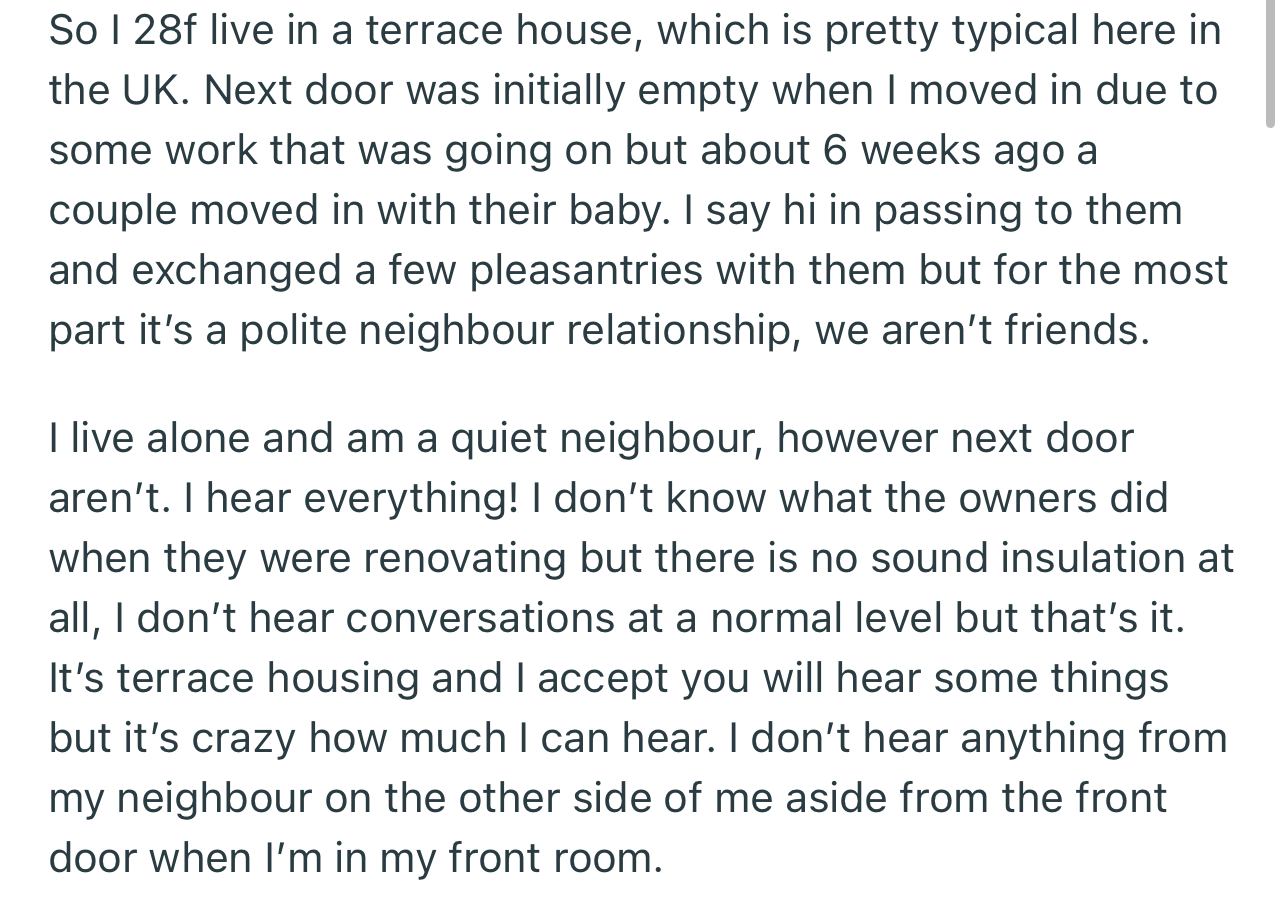Click the word "owners" in the post
The width and height of the screenshot is (1284, 900).
(x=1014, y=498)
